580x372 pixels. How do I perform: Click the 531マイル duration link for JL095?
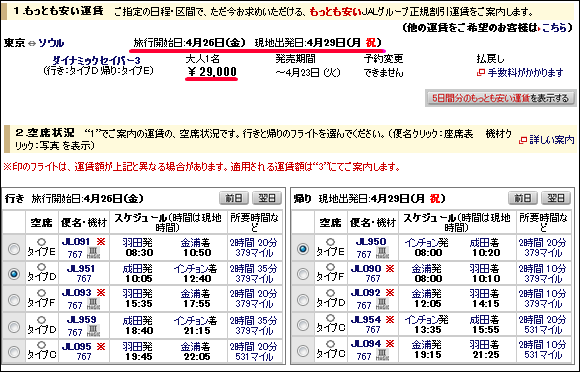(254, 357)
